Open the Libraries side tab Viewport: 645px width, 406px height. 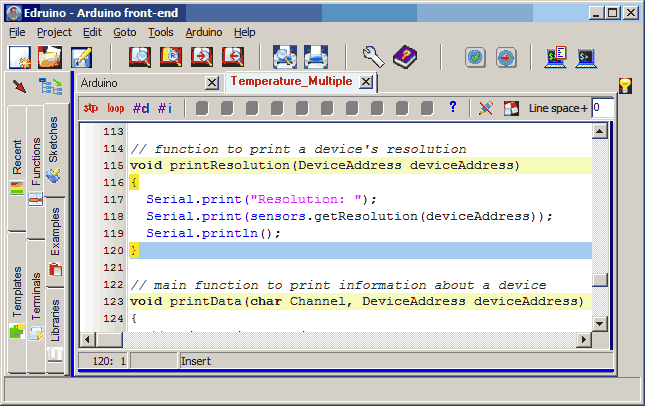point(55,330)
